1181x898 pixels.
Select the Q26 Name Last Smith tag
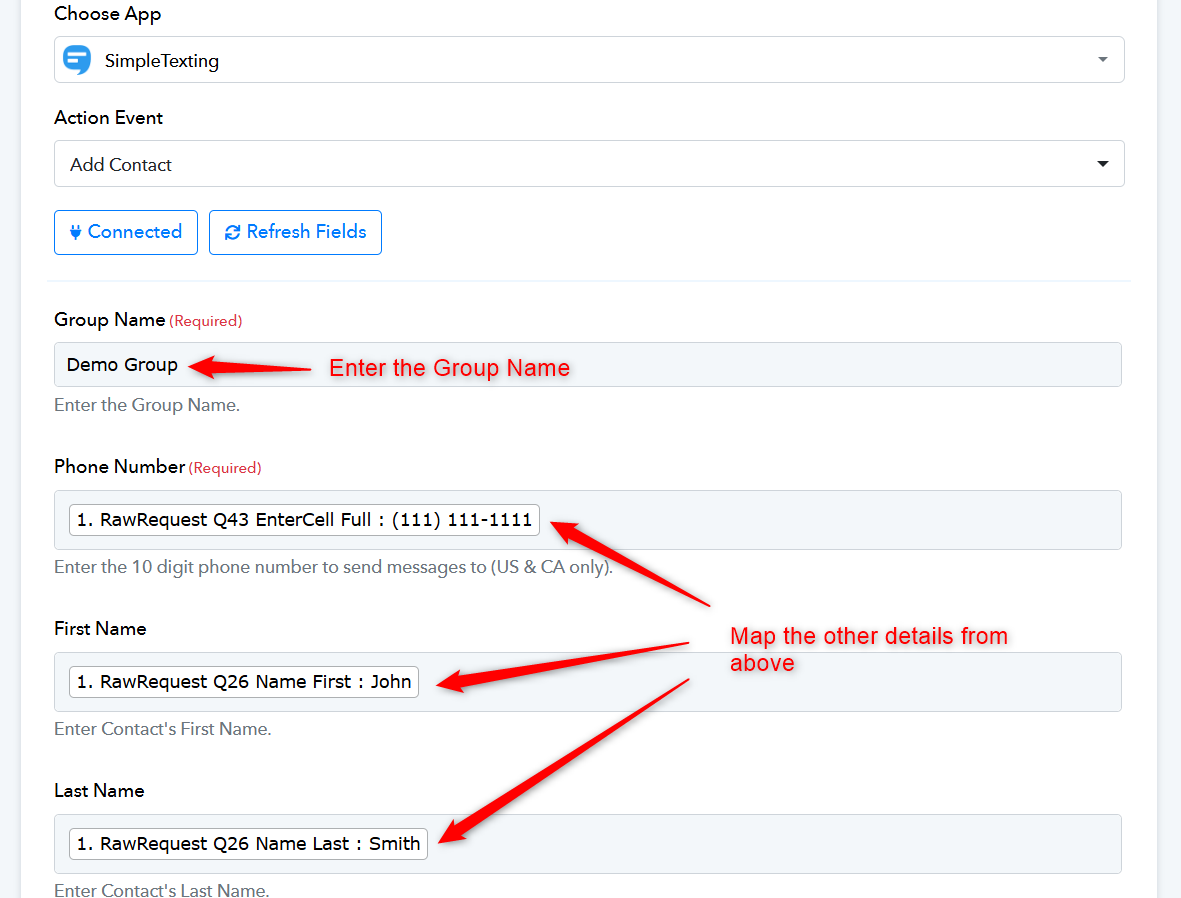coord(248,844)
